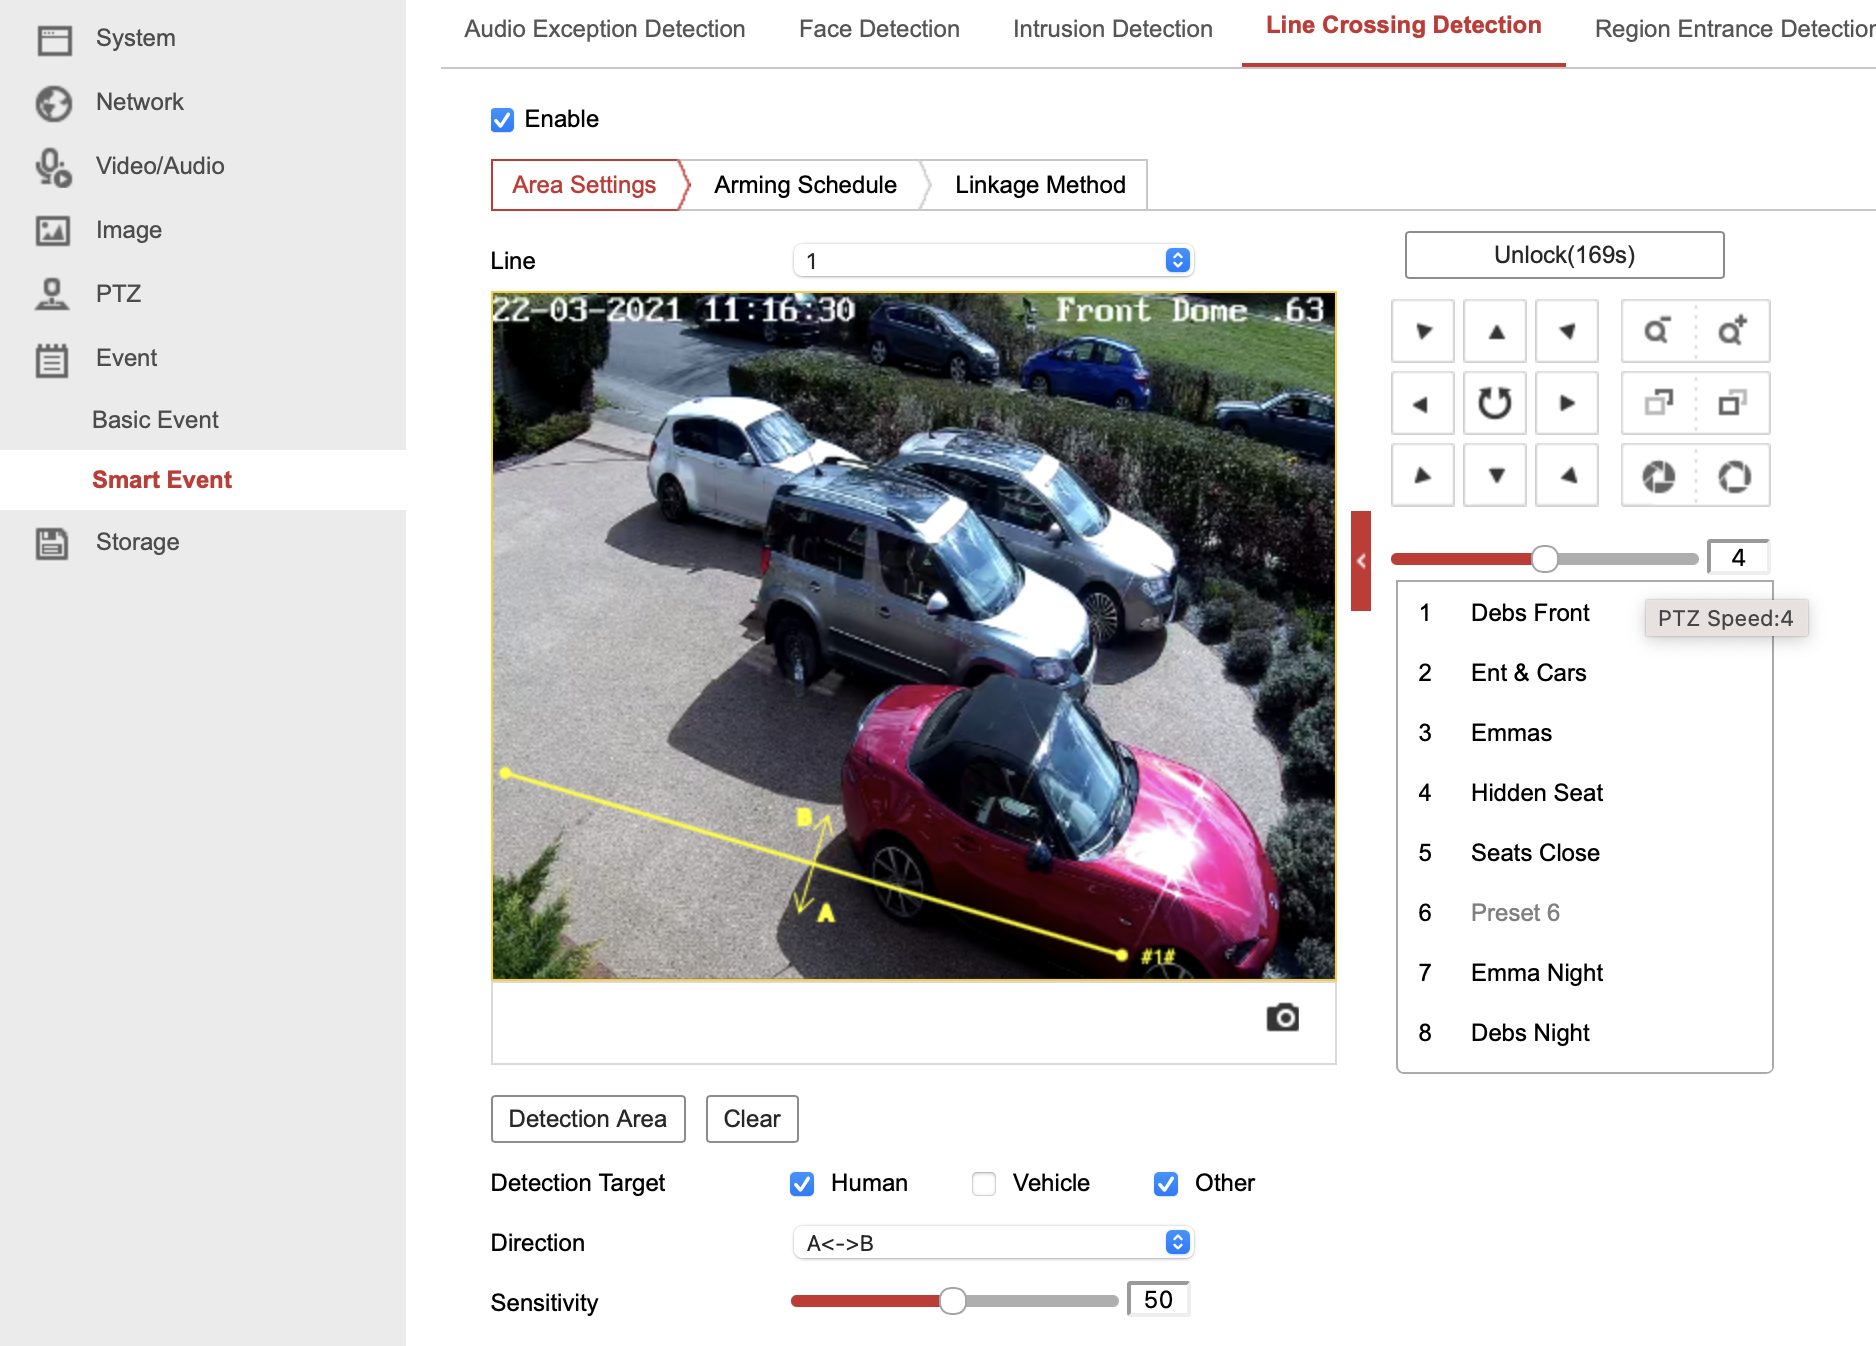
Task: Enable the Vehicle detection target
Action: tap(984, 1184)
